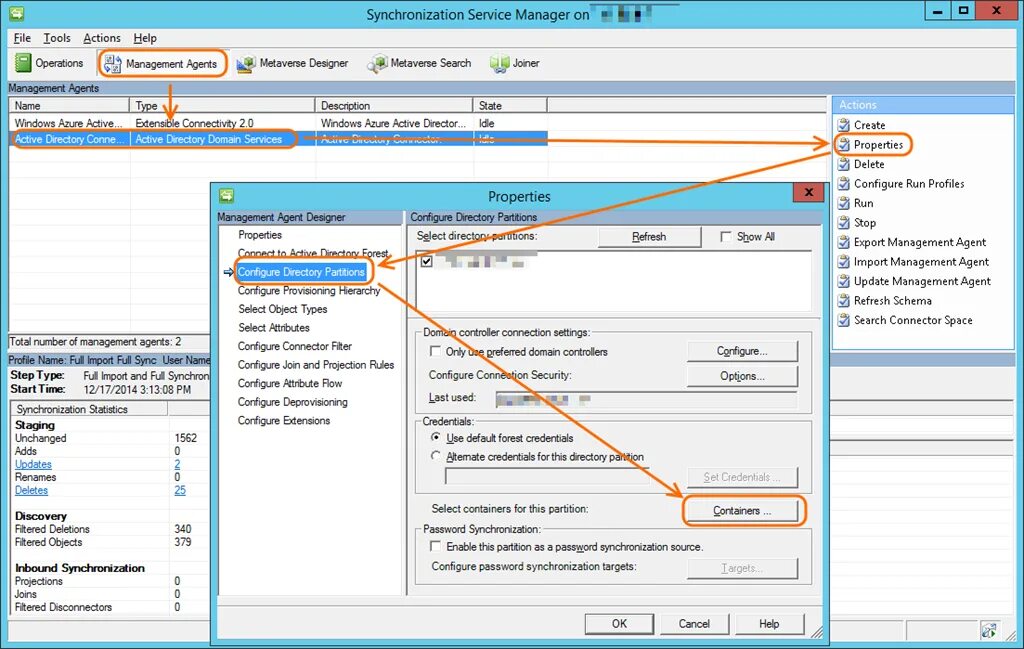Image resolution: width=1024 pixels, height=649 pixels.
Task: Click the State column header
Action: pos(509,105)
